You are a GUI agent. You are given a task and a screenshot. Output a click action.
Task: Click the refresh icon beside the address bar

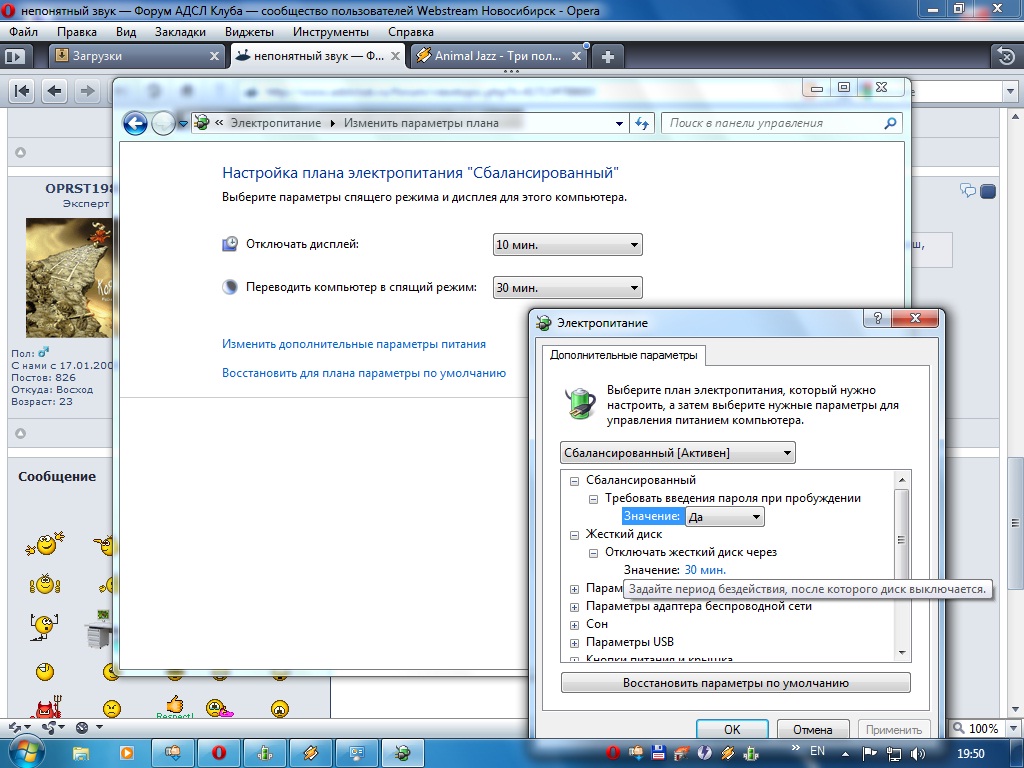point(643,123)
